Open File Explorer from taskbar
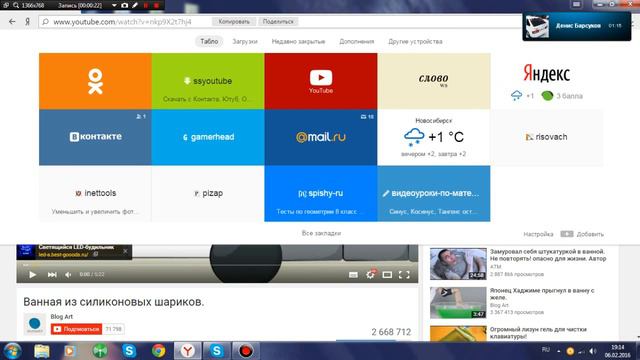The height and width of the screenshot is (360, 640). click(41, 351)
